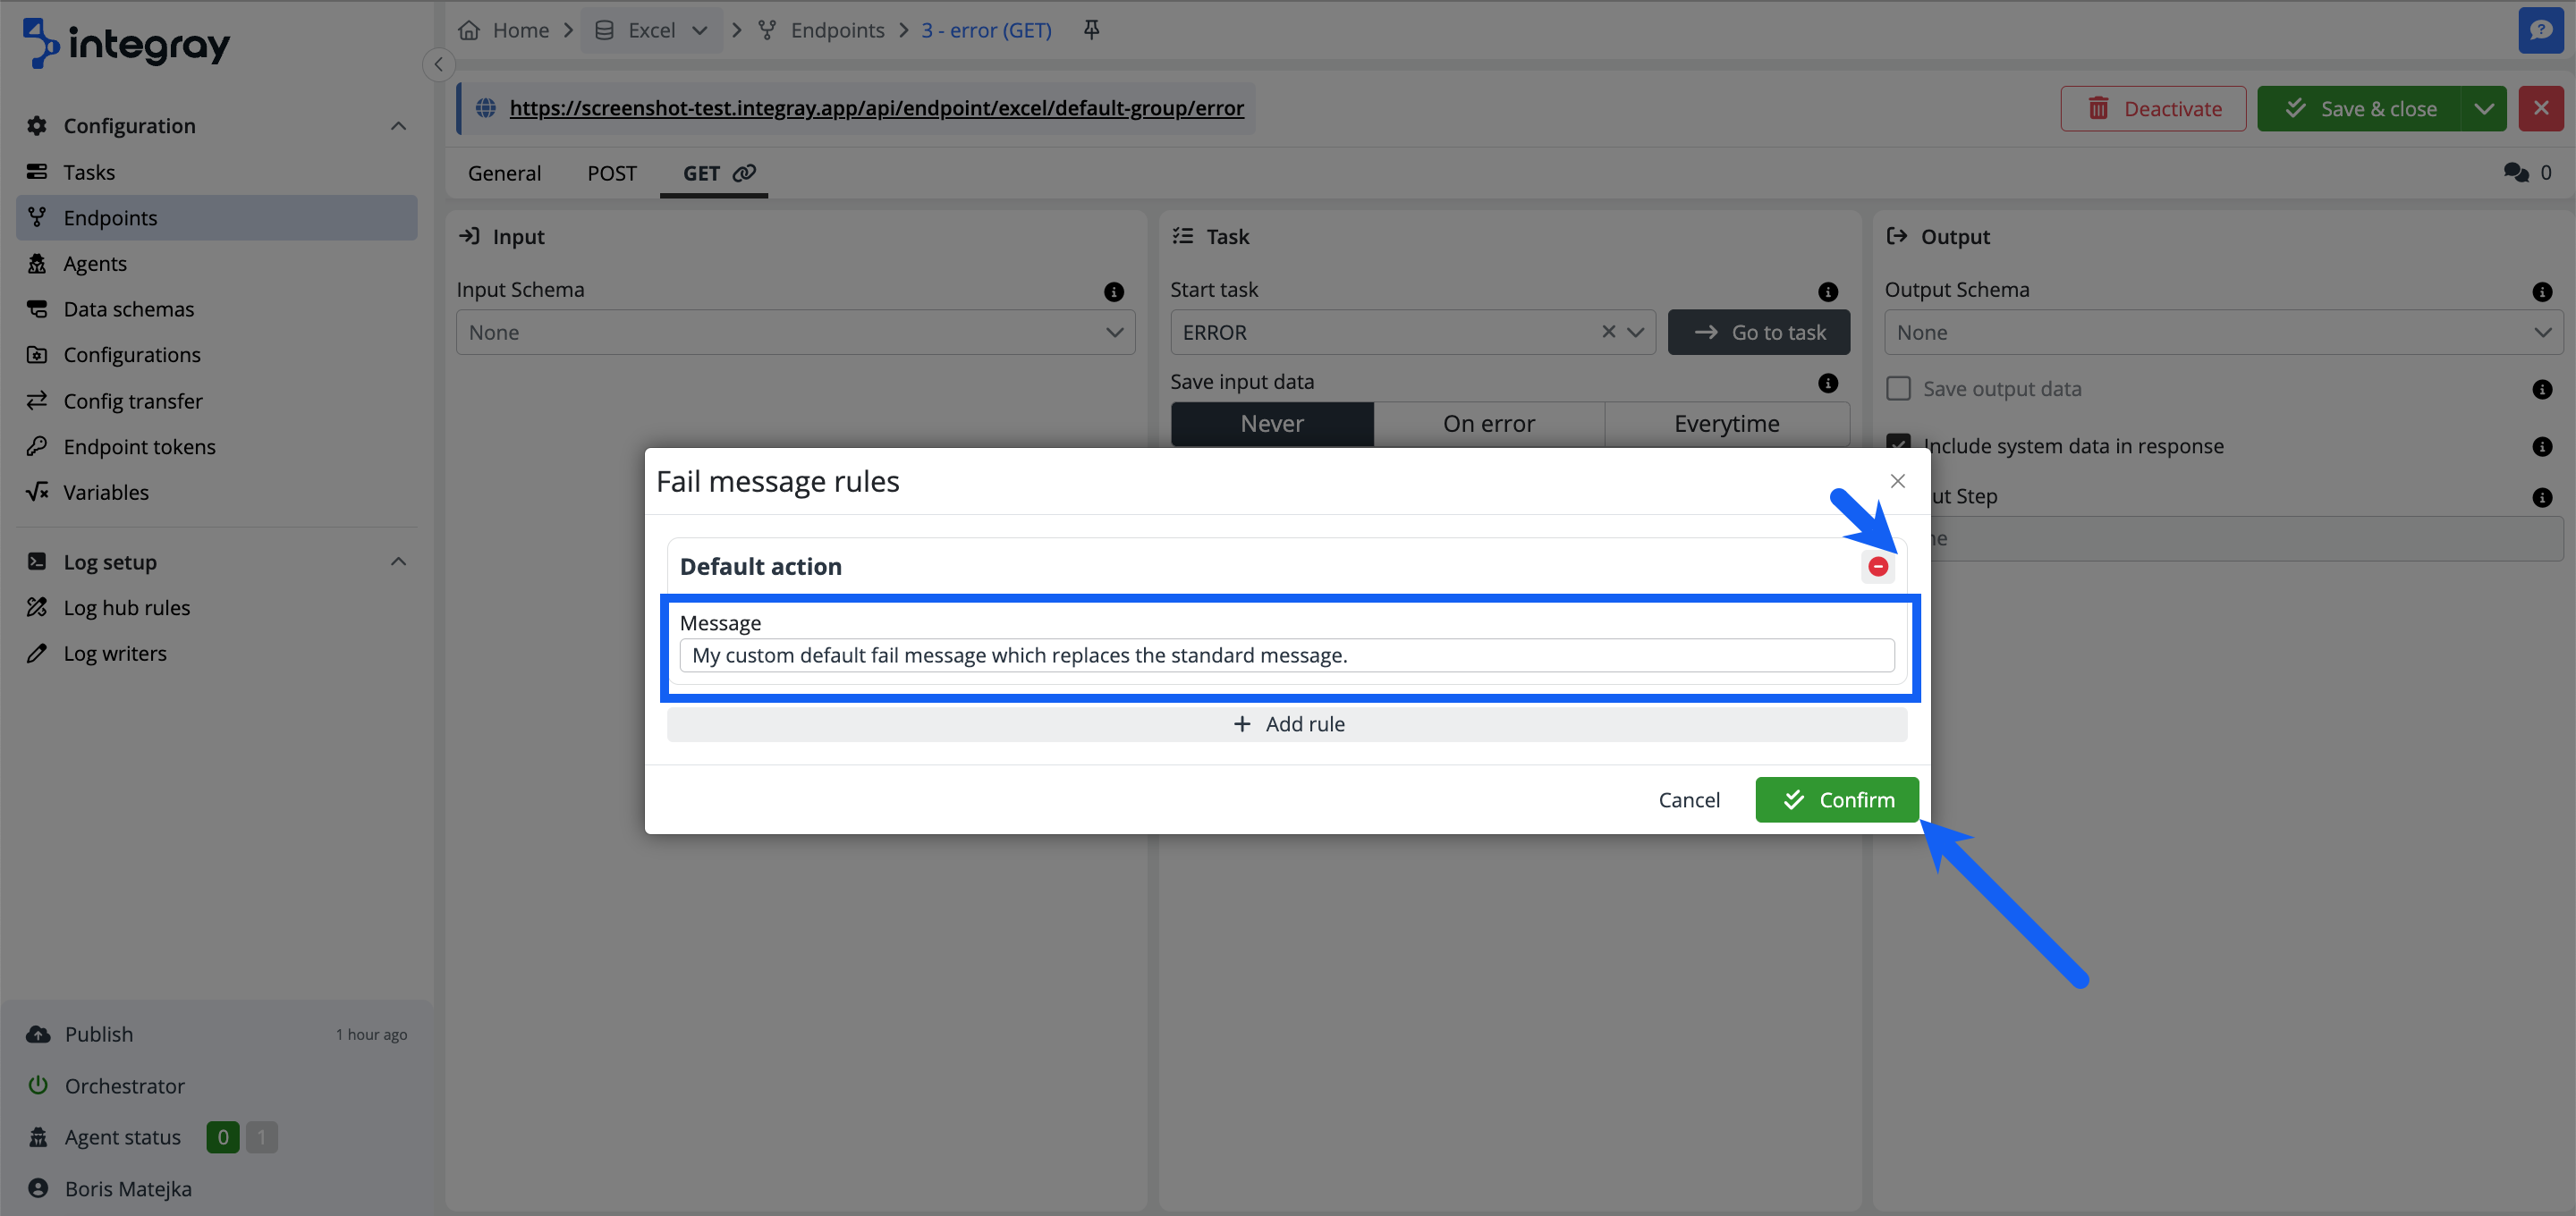
Task: Select the Everytime save option
Action: pos(1725,424)
